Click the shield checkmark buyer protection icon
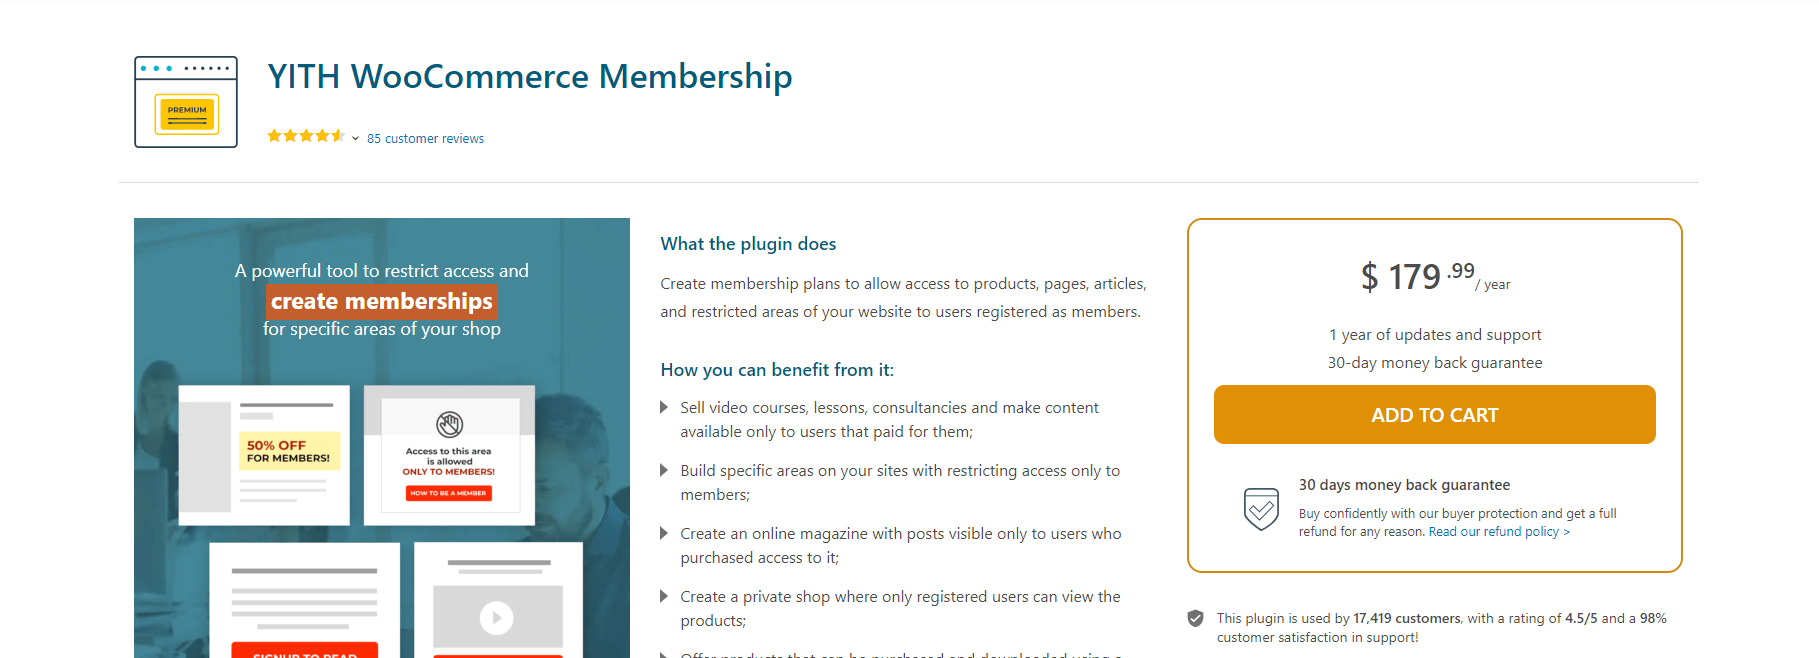Image resolution: width=1819 pixels, height=658 pixels. coord(1261,510)
